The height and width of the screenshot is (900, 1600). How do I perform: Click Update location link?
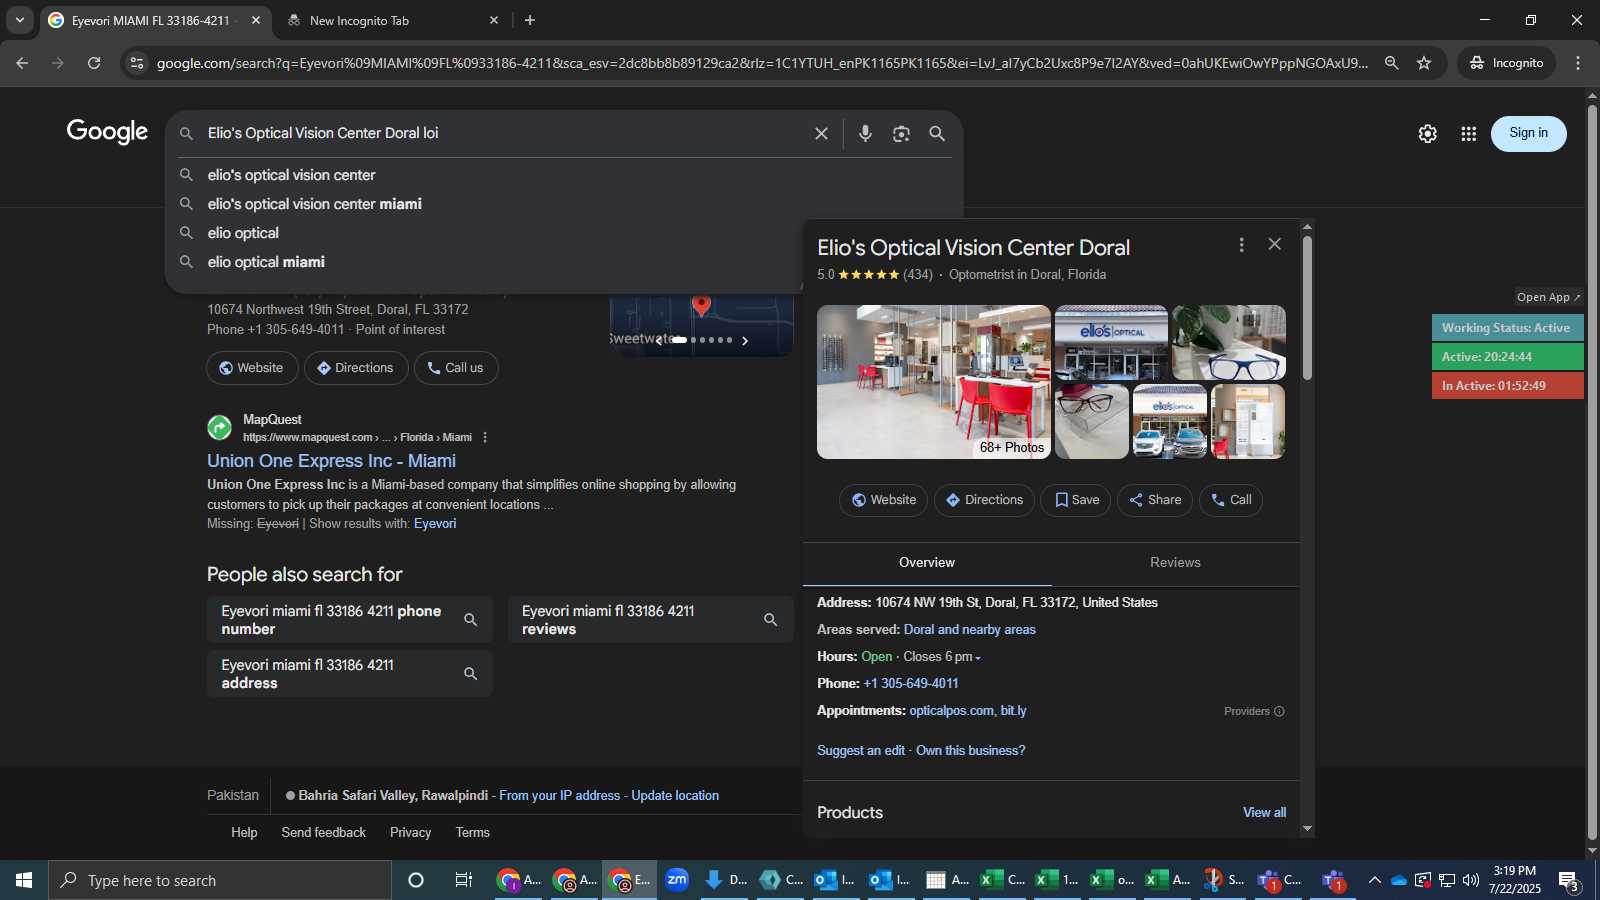click(x=675, y=796)
